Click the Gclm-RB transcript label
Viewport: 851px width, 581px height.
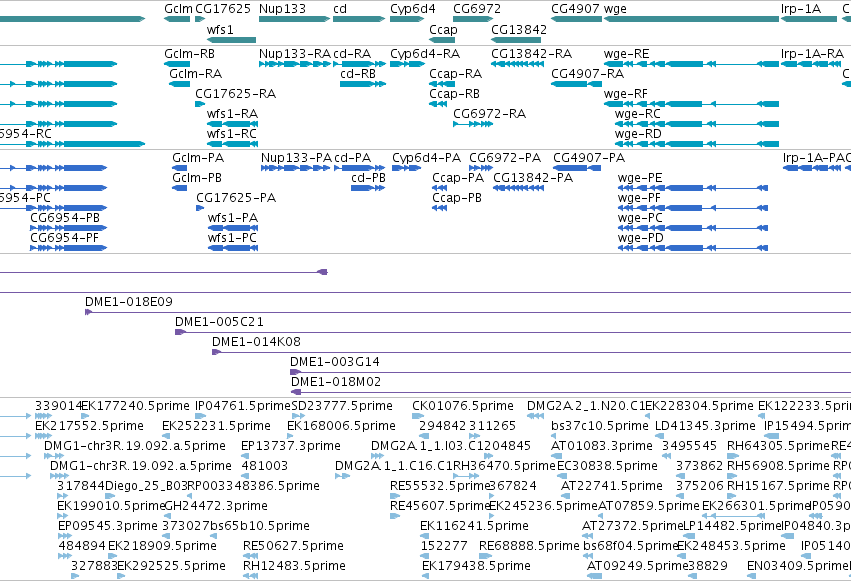tap(189, 54)
